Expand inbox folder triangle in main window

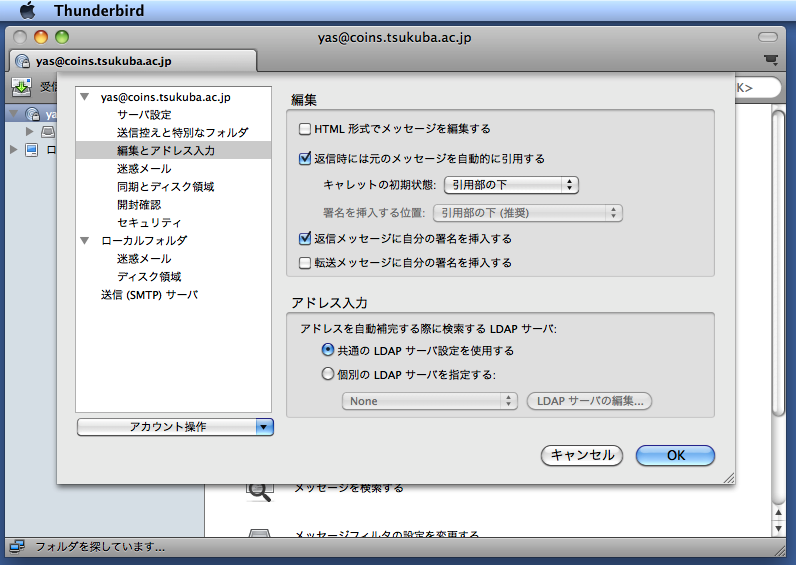(x=29, y=131)
